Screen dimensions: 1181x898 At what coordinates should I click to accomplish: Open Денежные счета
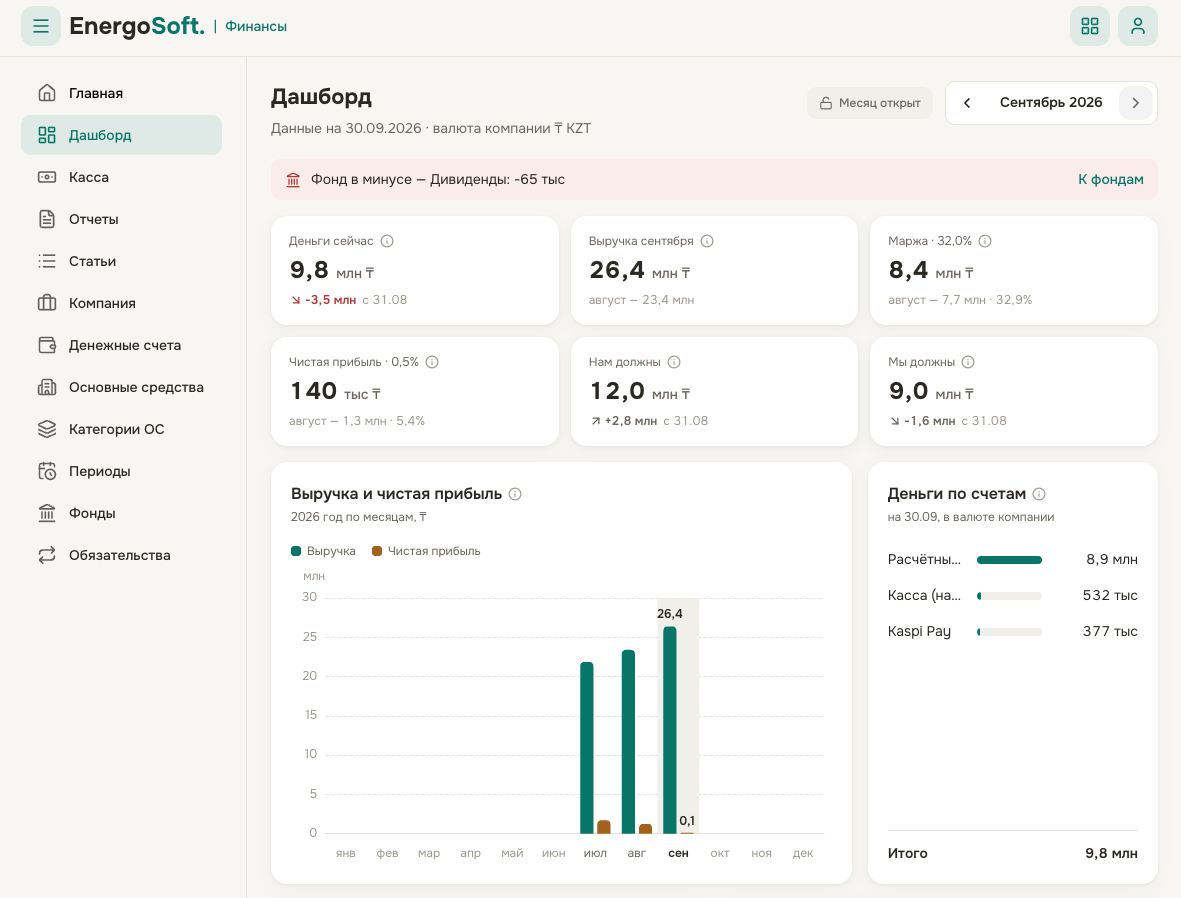click(121, 345)
